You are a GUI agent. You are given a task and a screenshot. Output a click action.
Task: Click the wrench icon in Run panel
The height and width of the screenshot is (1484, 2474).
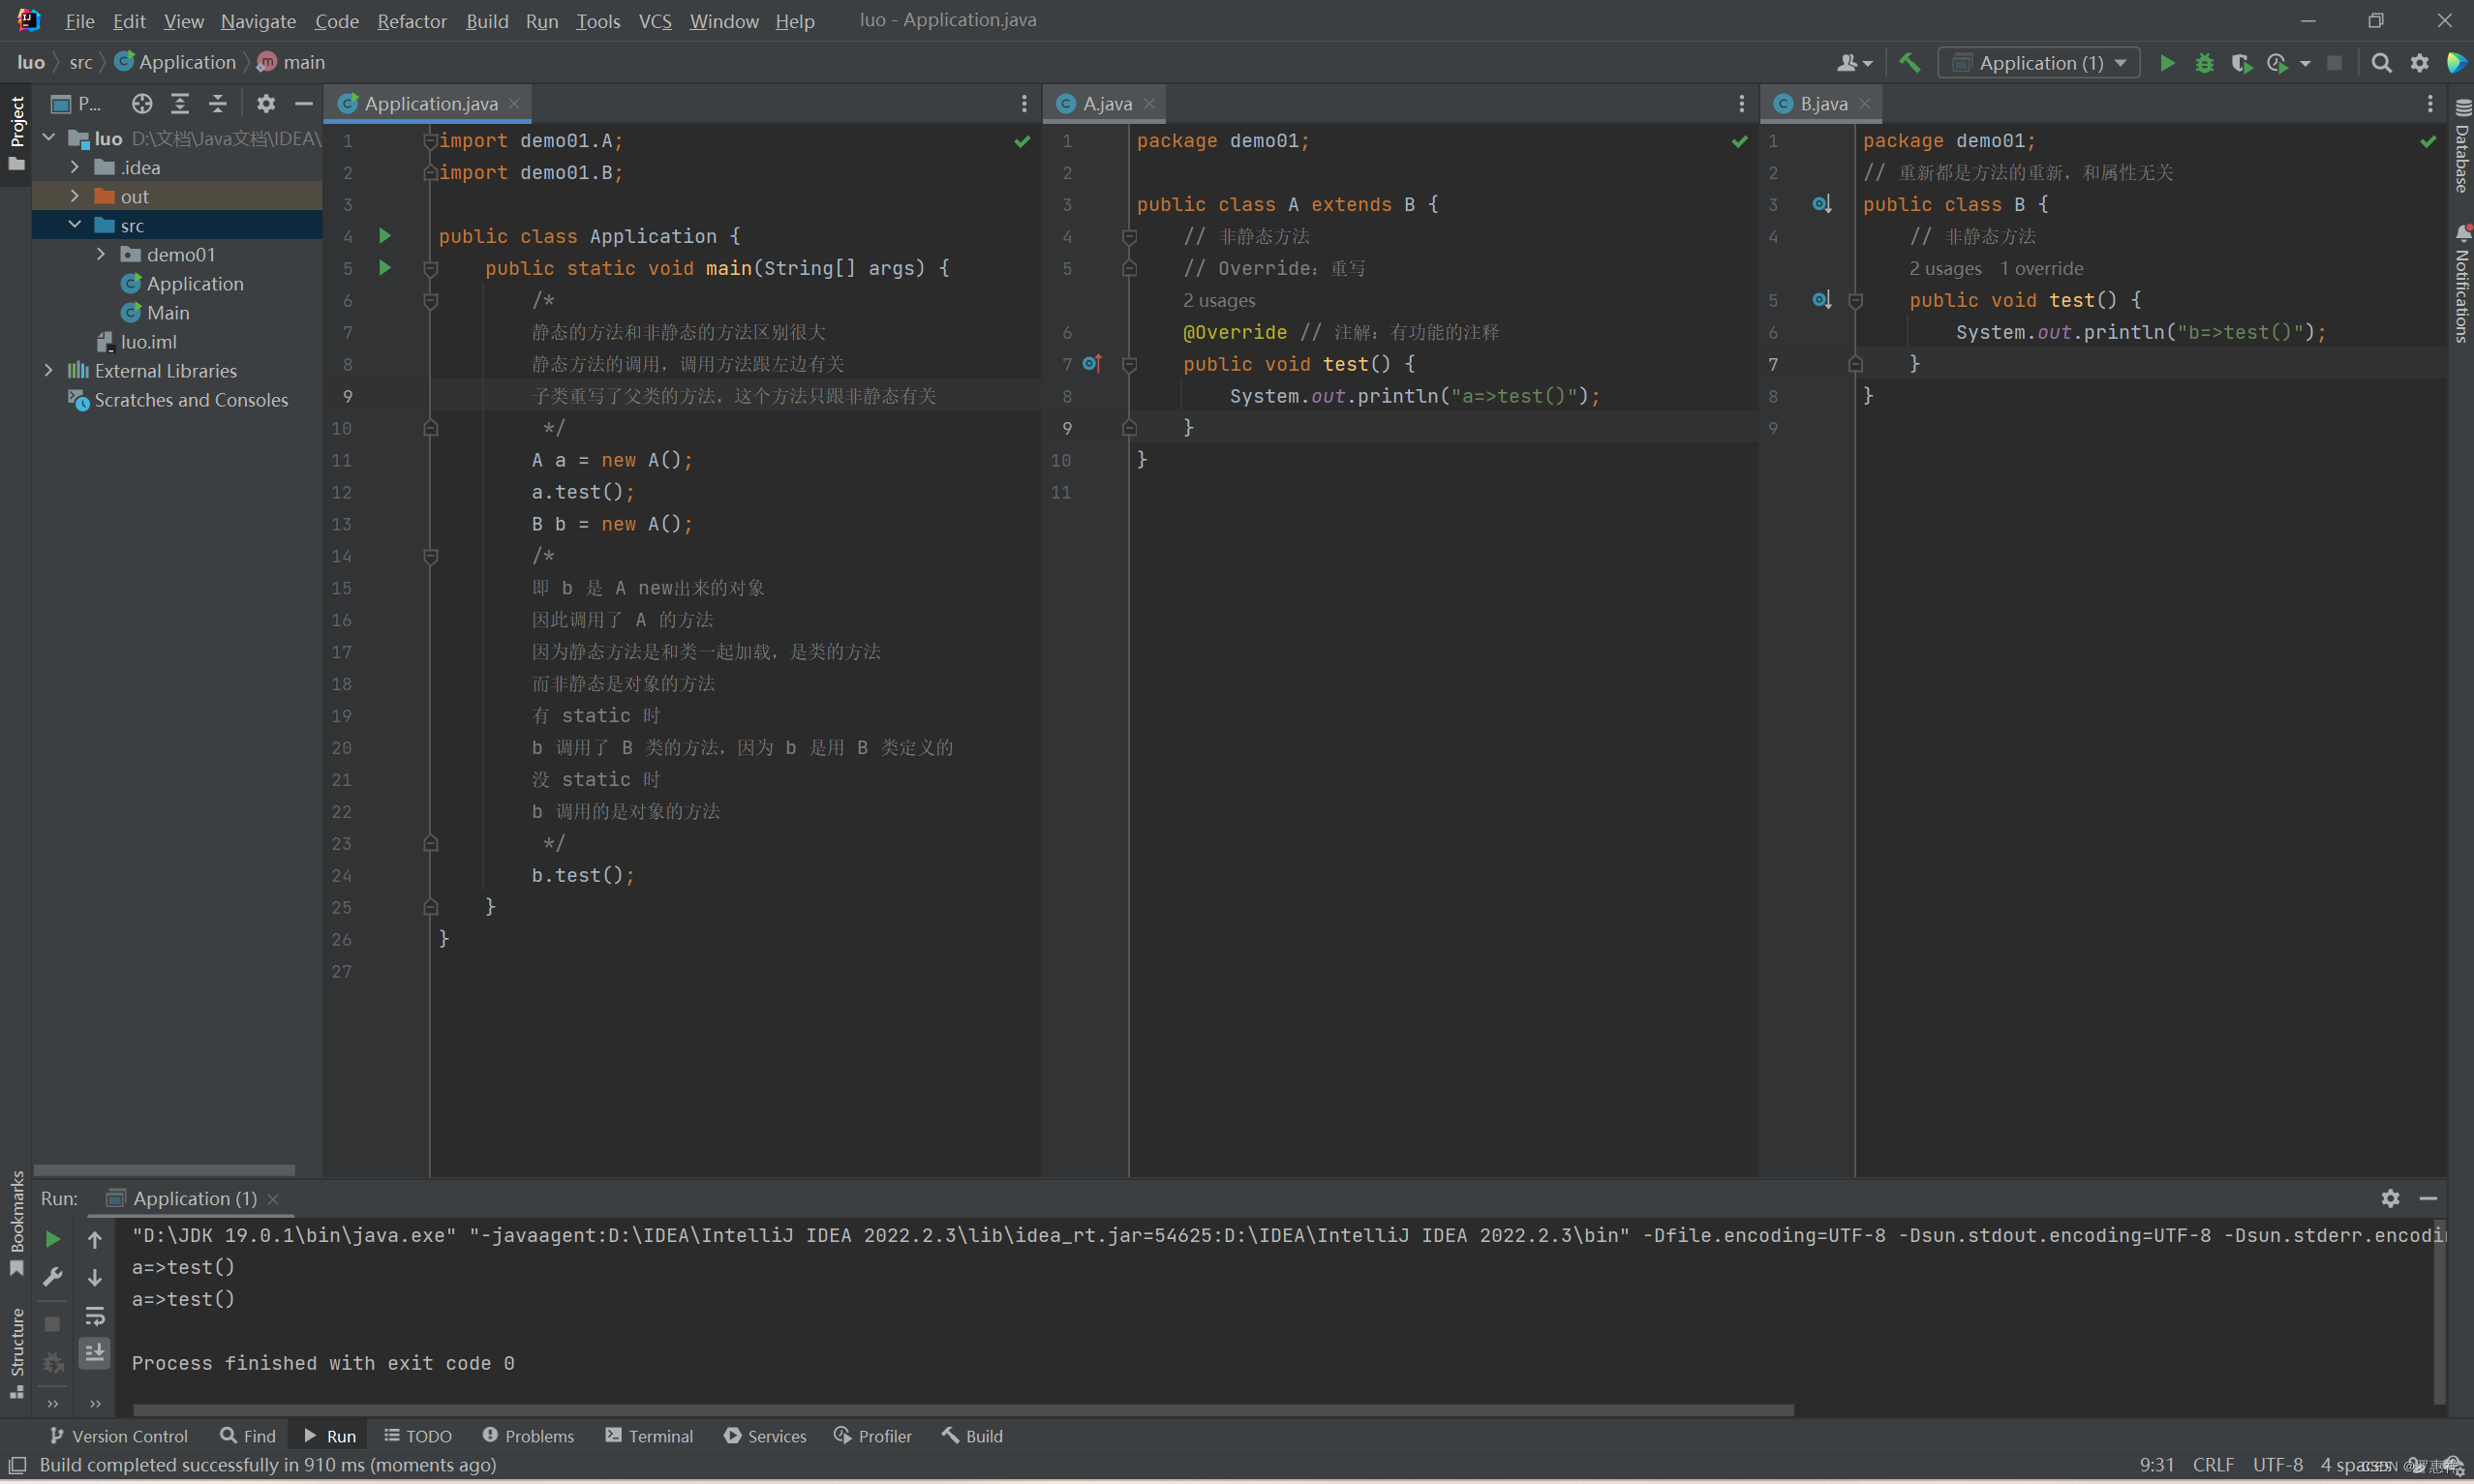coord(53,1277)
